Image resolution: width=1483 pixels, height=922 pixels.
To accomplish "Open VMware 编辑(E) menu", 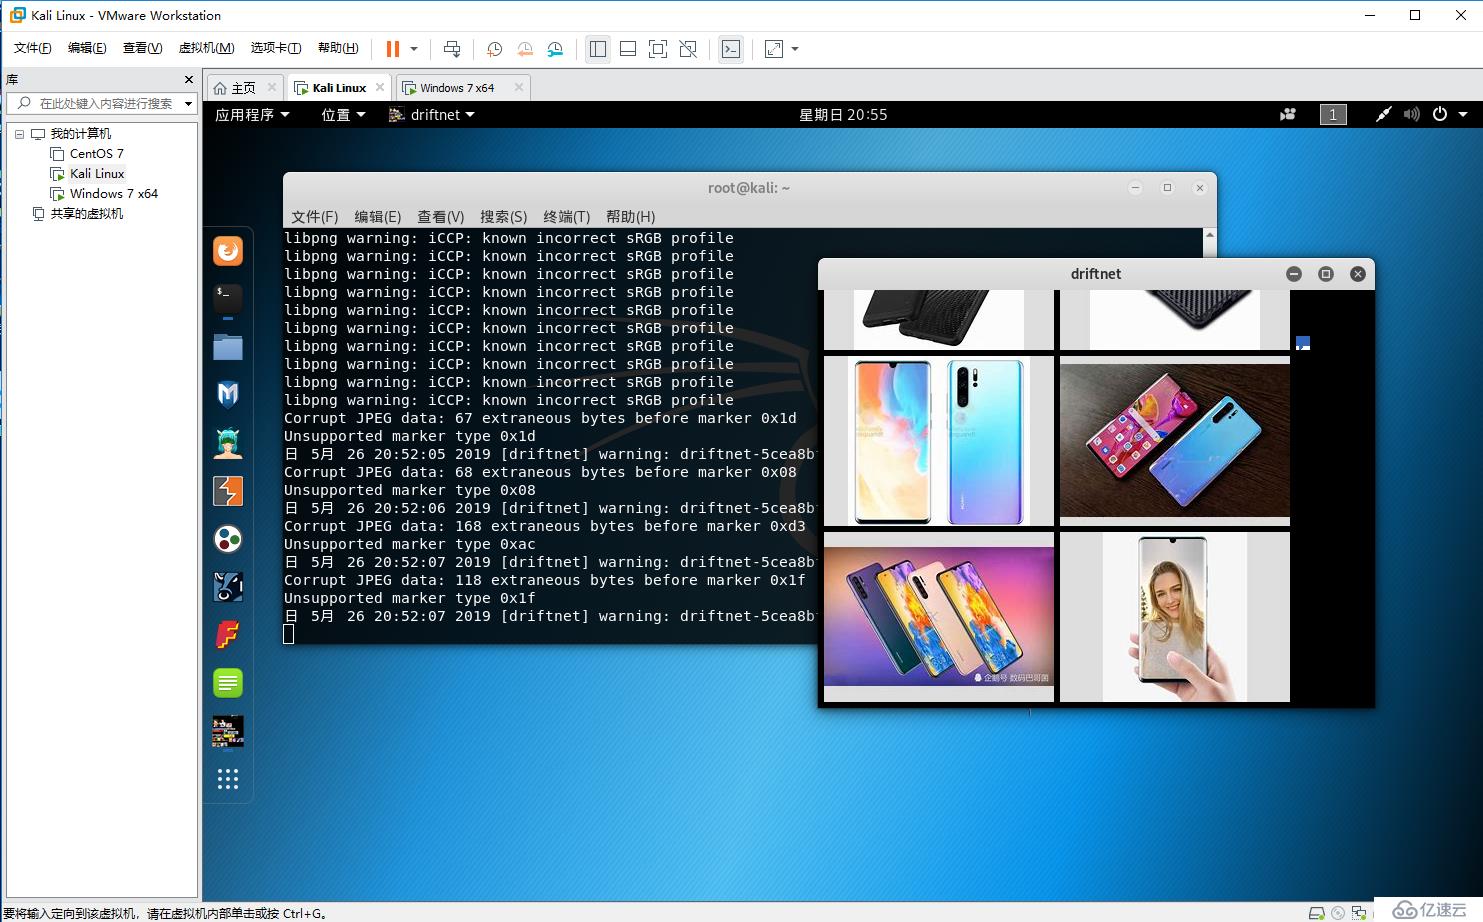I will click(x=87, y=48).
